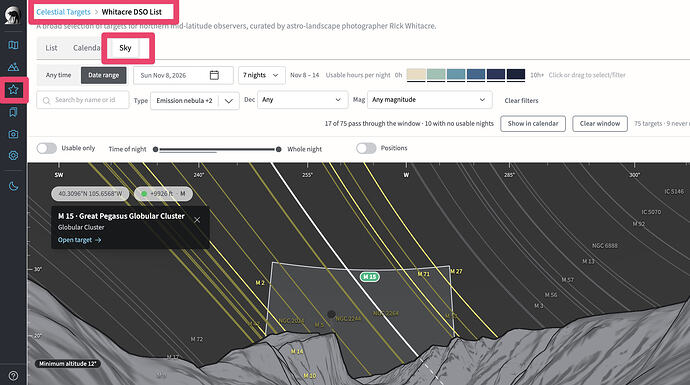Open the camera sidebar icon
The width and height of the screenshot is (690, 385).
point(13,134)
